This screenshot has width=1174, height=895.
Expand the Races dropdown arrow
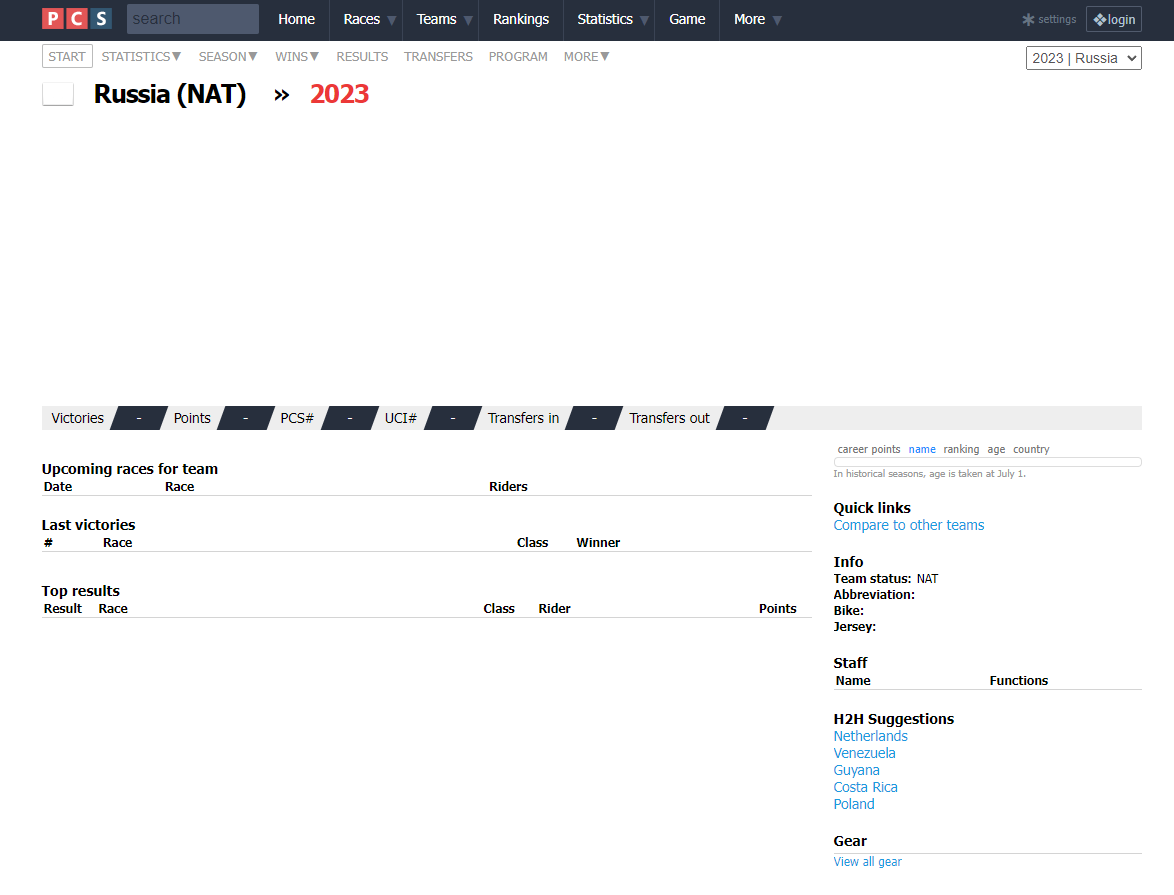click(392, 20)
